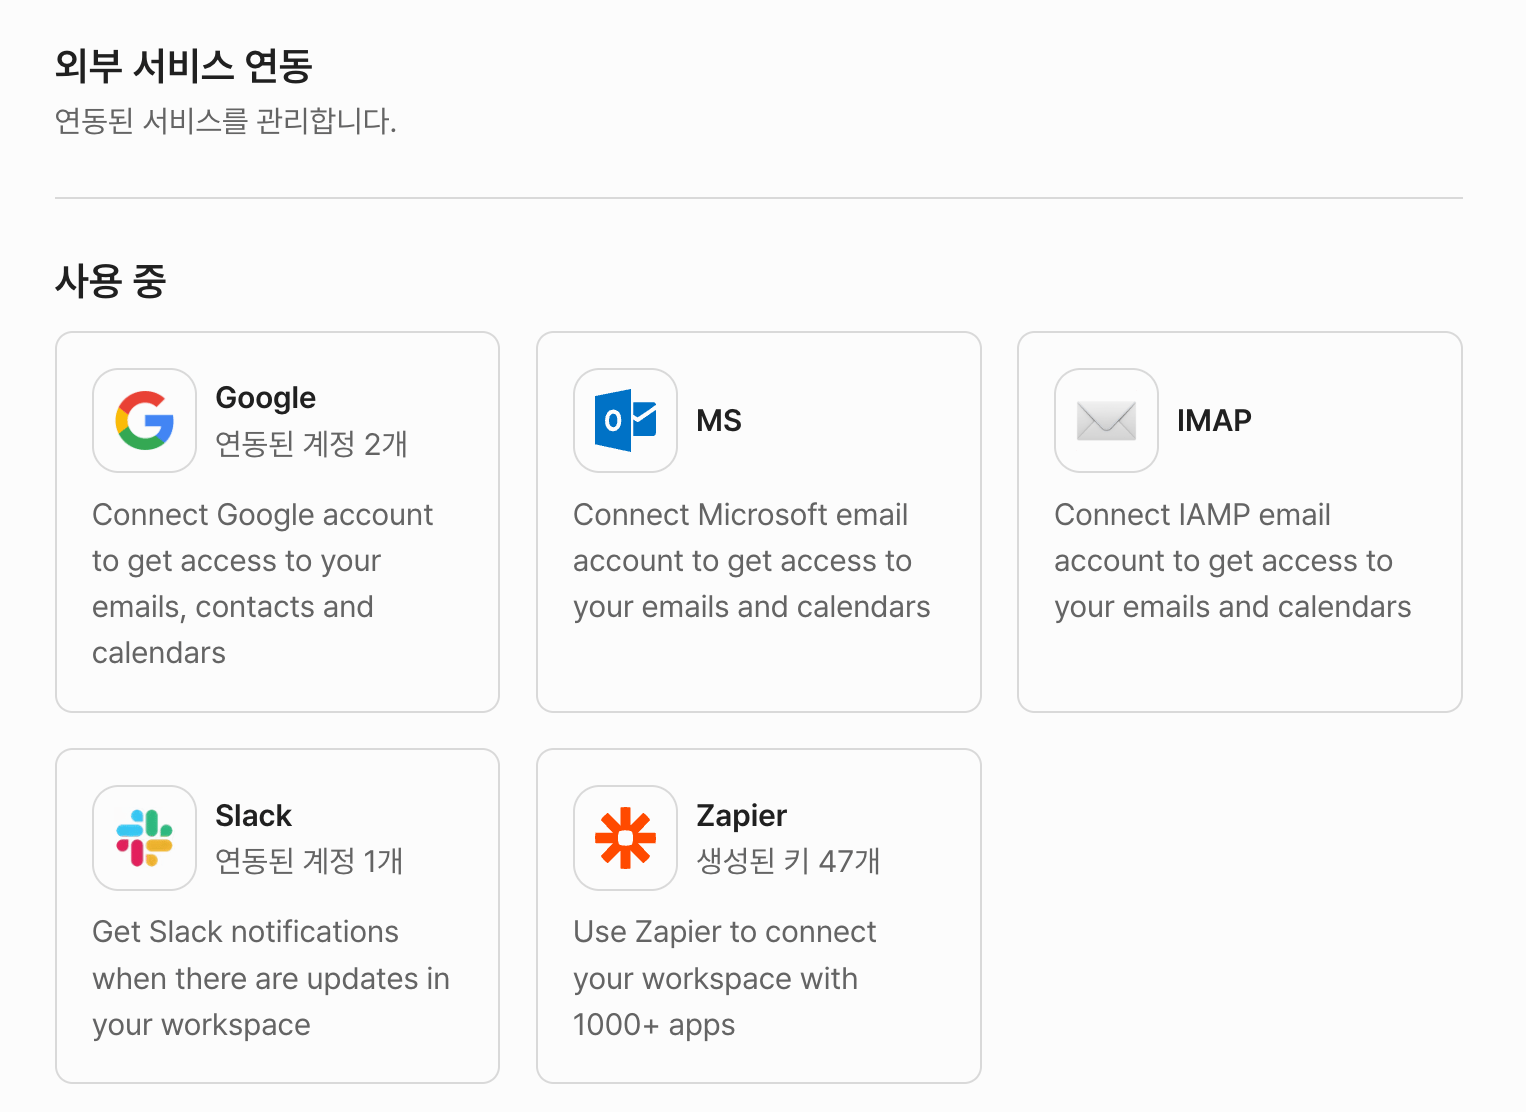Open the Google integration title
This screenshot has height=1112, width=1526.
coord(266,398)
